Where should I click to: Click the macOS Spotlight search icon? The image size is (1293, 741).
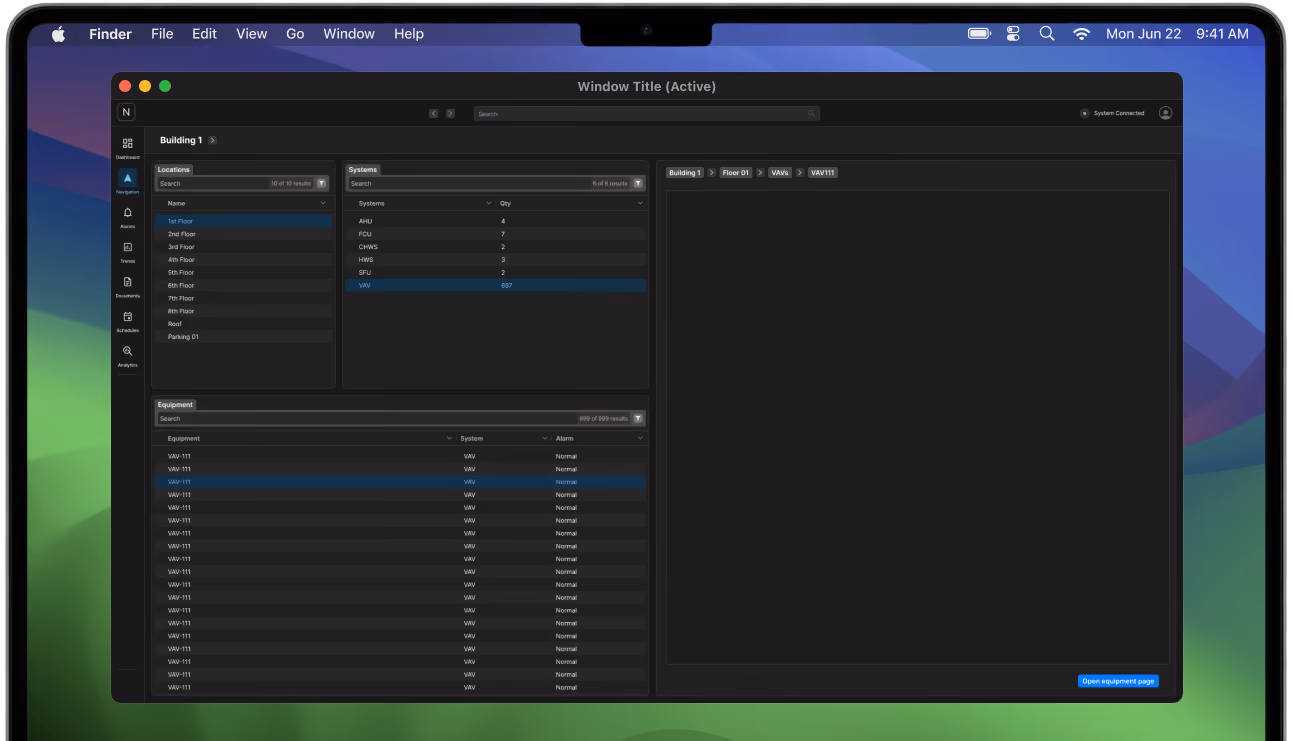point(1047,33)
